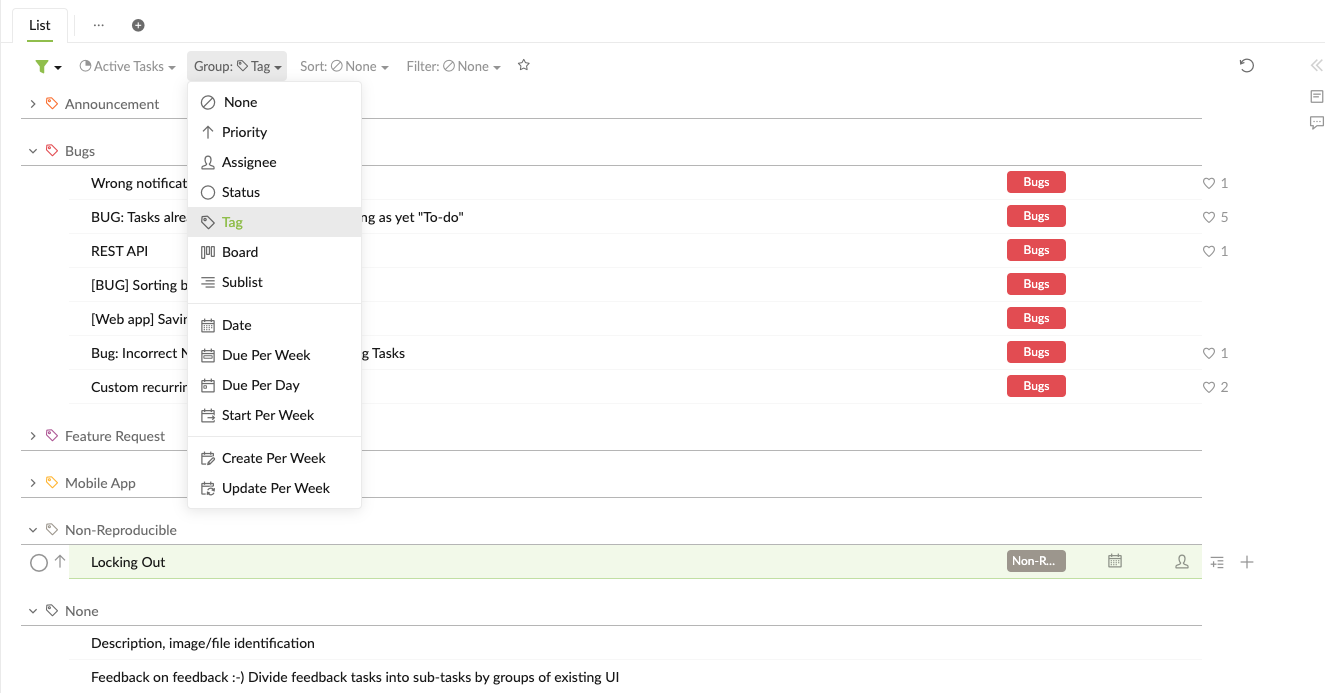This screenshot has width=1325, height=693.
Task: Click red Bugs tag on REST API row
Action: coord(1036,250)
